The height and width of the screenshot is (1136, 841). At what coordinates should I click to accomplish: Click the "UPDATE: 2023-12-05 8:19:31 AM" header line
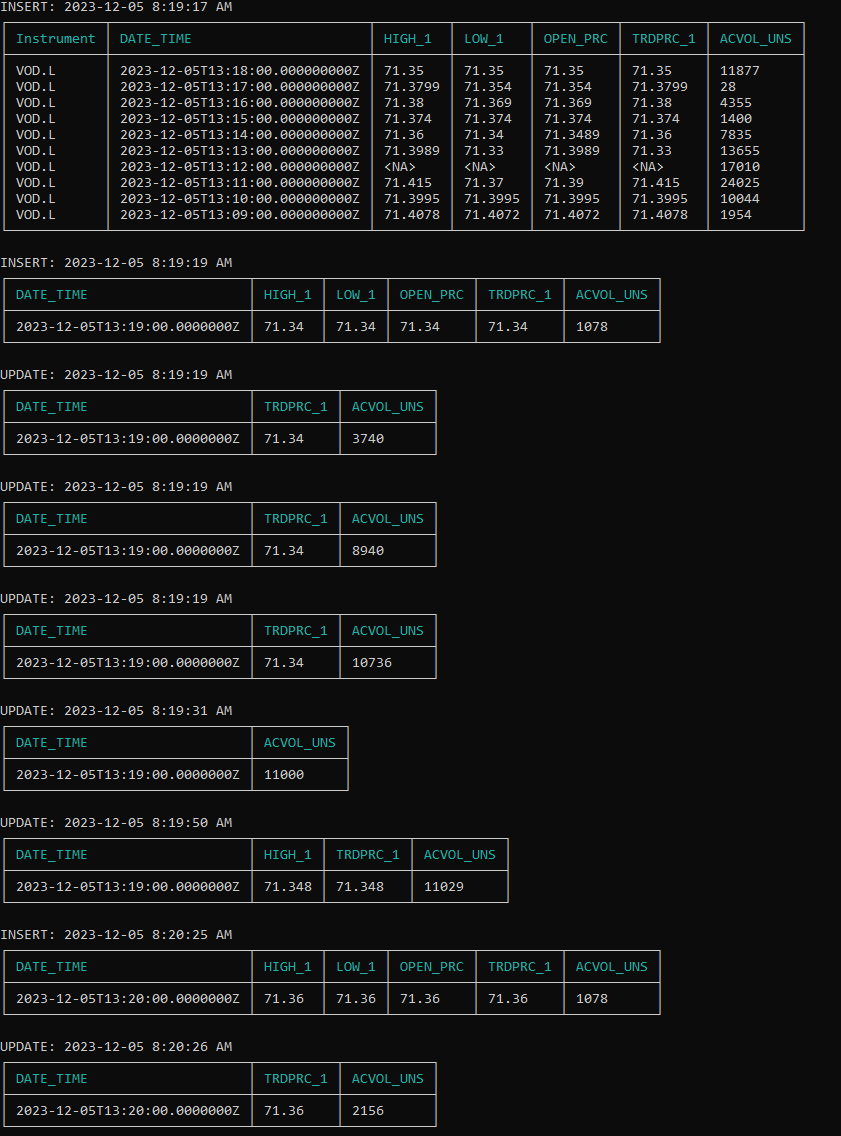[116, 711]
